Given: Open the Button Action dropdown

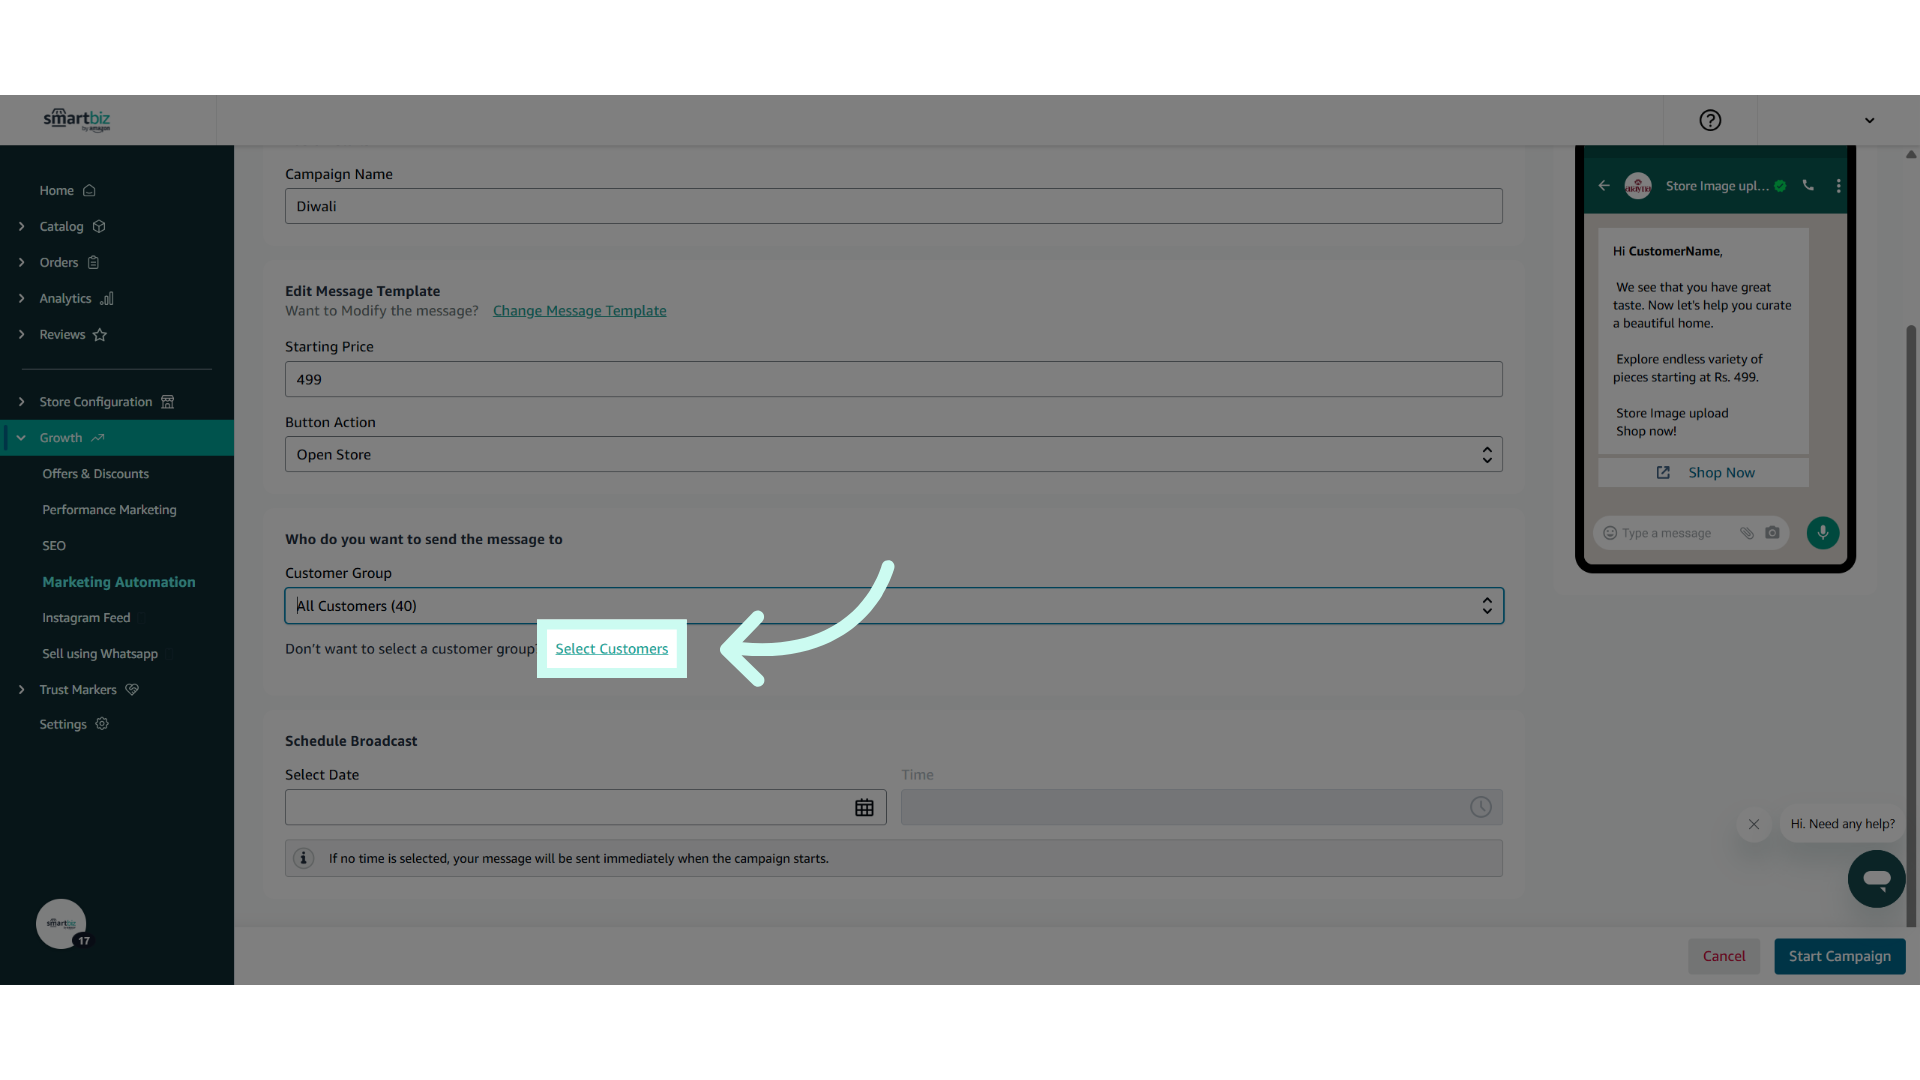Looking at the screenshot, I should [x=893, y=454].
